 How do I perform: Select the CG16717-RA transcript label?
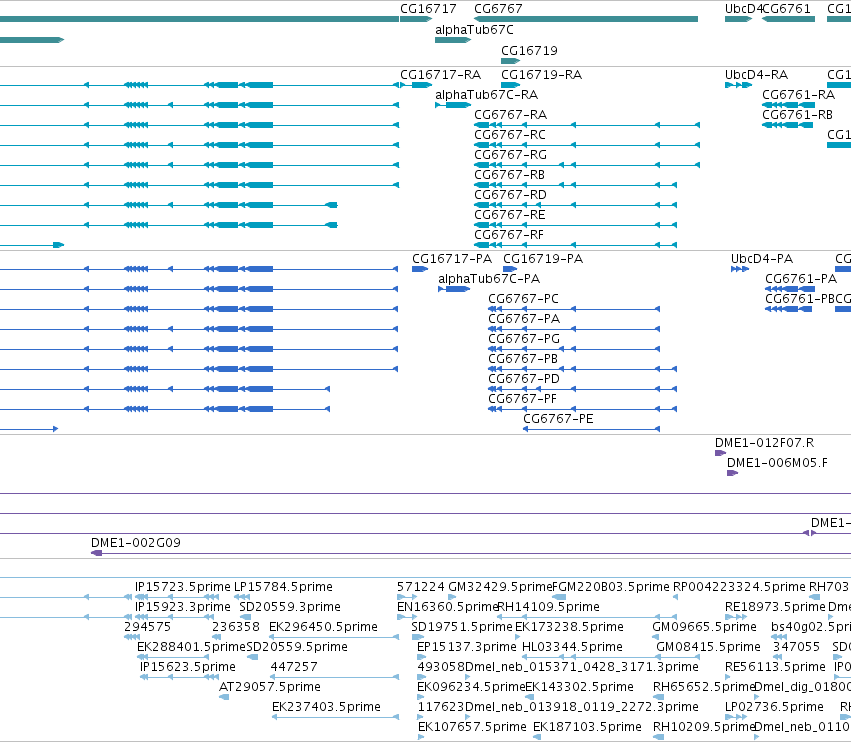point(441,74)
